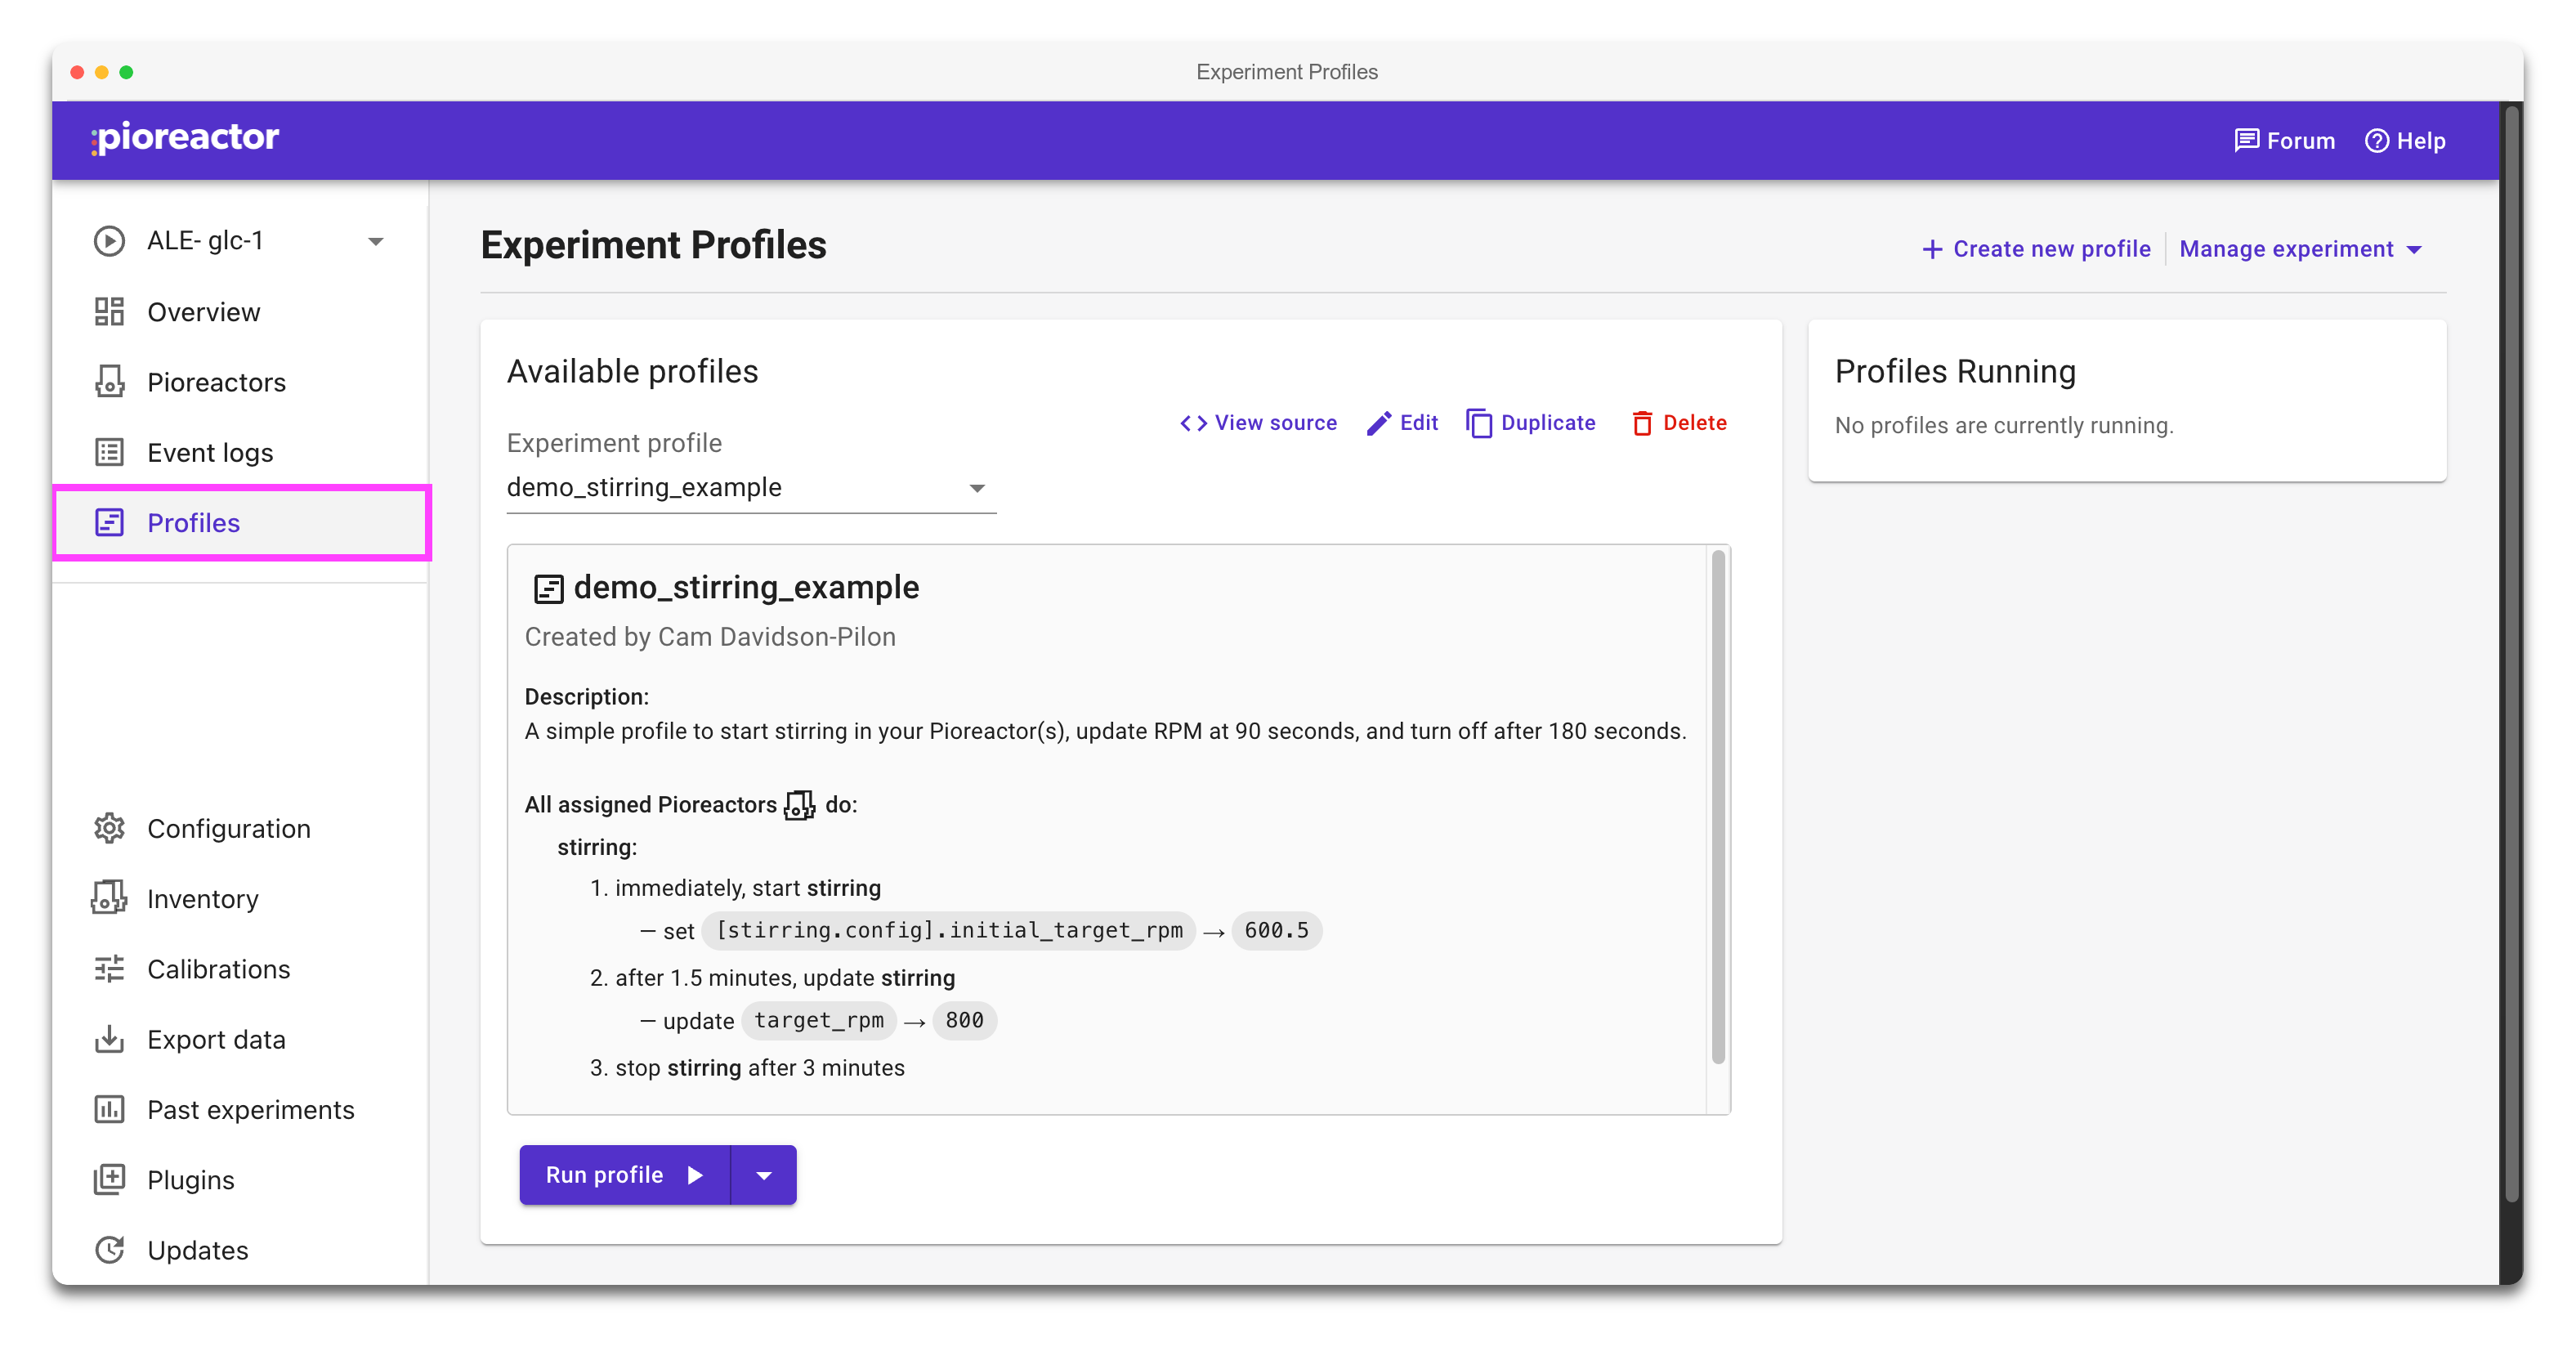Click the Pioreactors sidebar icon
This screenshot has height=1347, width=2576.
click(109, 382)
